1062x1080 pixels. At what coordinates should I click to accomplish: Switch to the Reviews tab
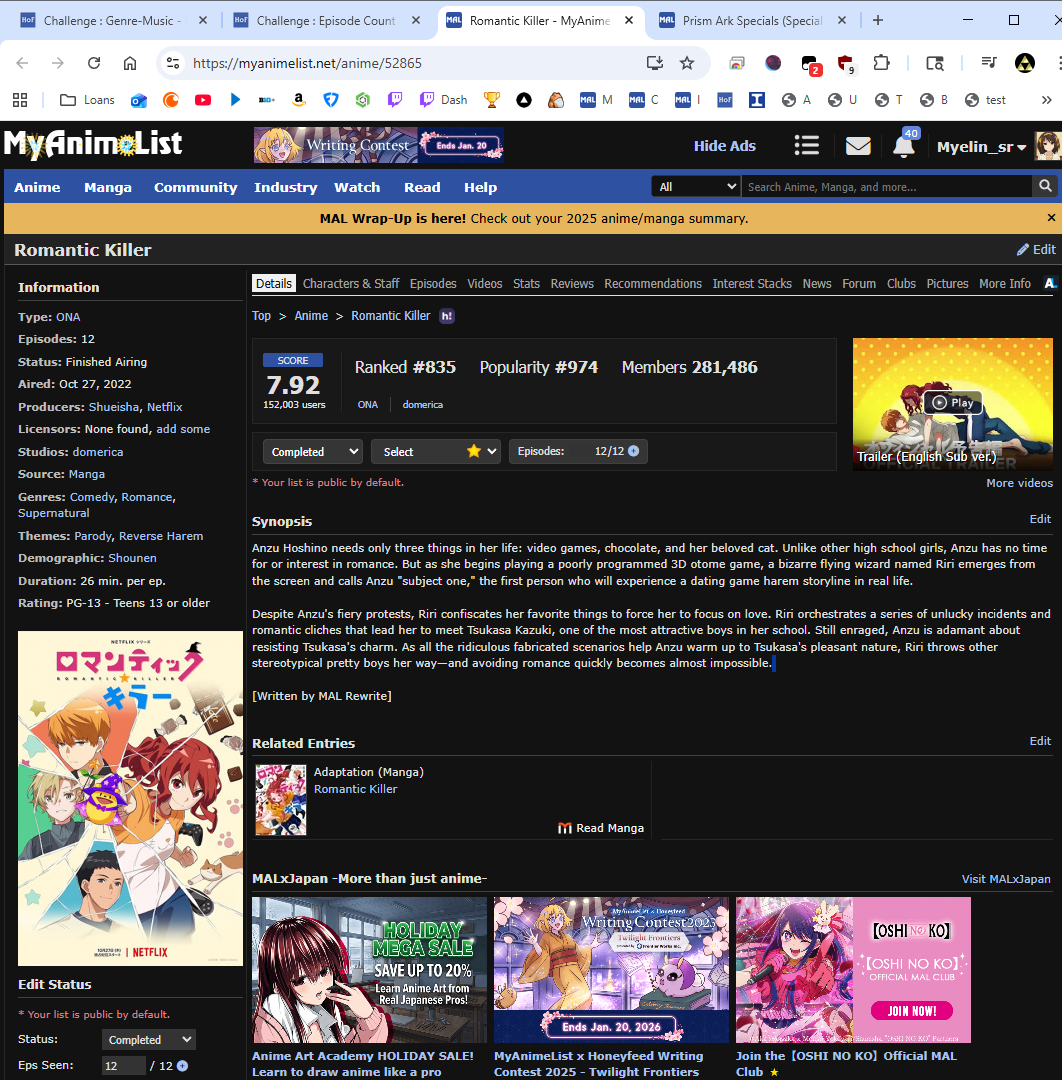coord(572,283)
